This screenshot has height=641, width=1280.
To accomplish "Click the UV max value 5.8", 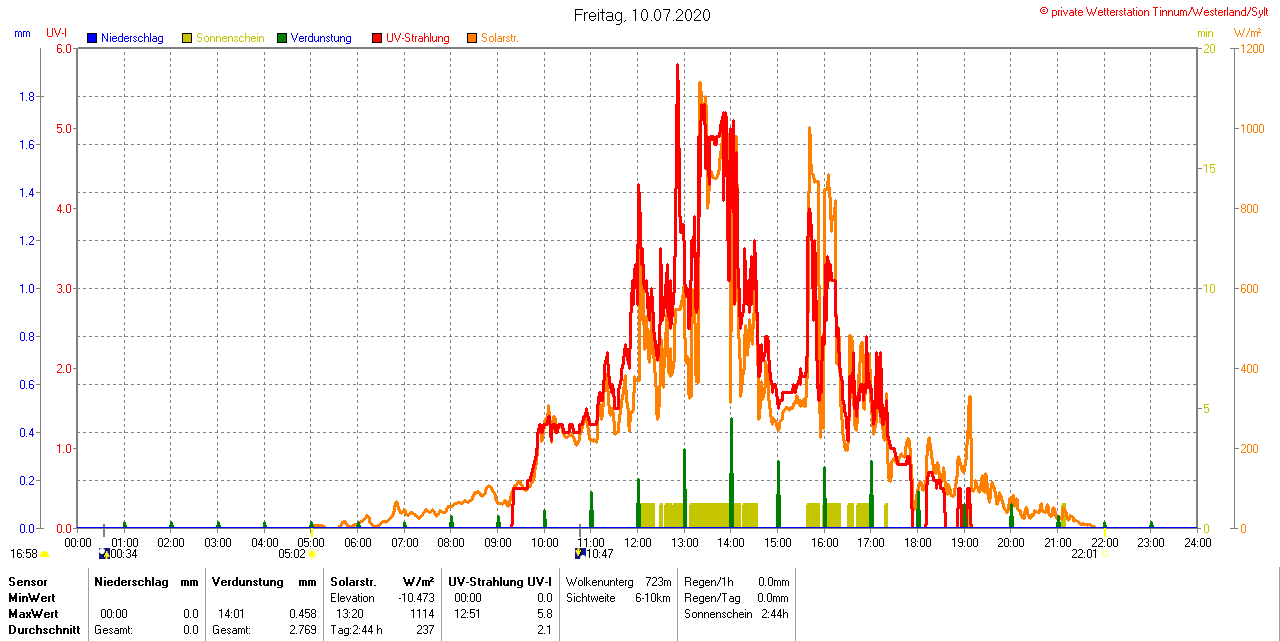I will [544, 613].
